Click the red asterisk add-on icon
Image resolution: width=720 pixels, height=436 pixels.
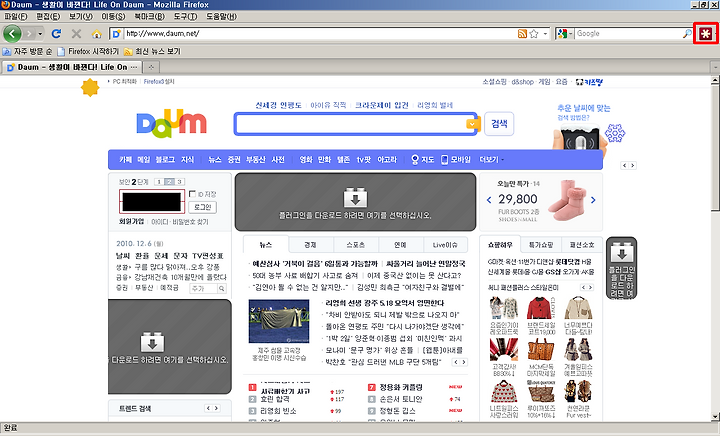(x=705, y=34)
